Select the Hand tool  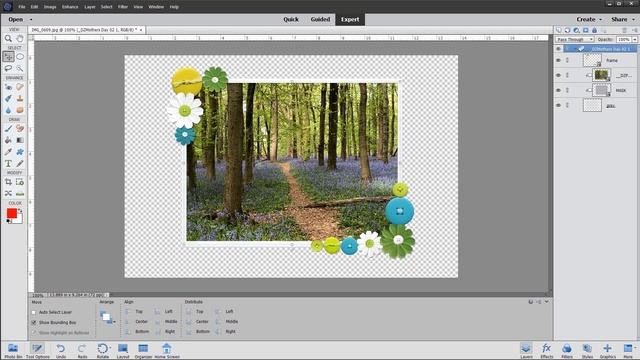[20, 39]
